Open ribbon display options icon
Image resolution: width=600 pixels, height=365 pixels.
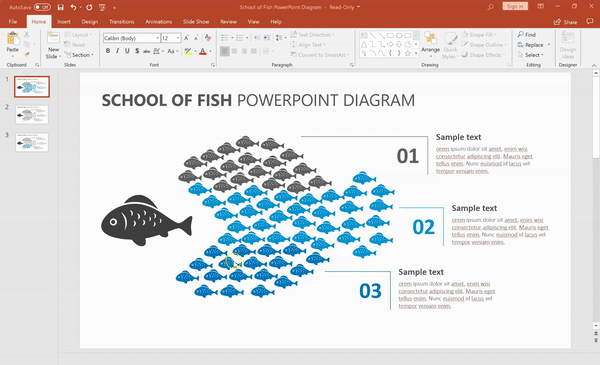[x=540, y=7]
